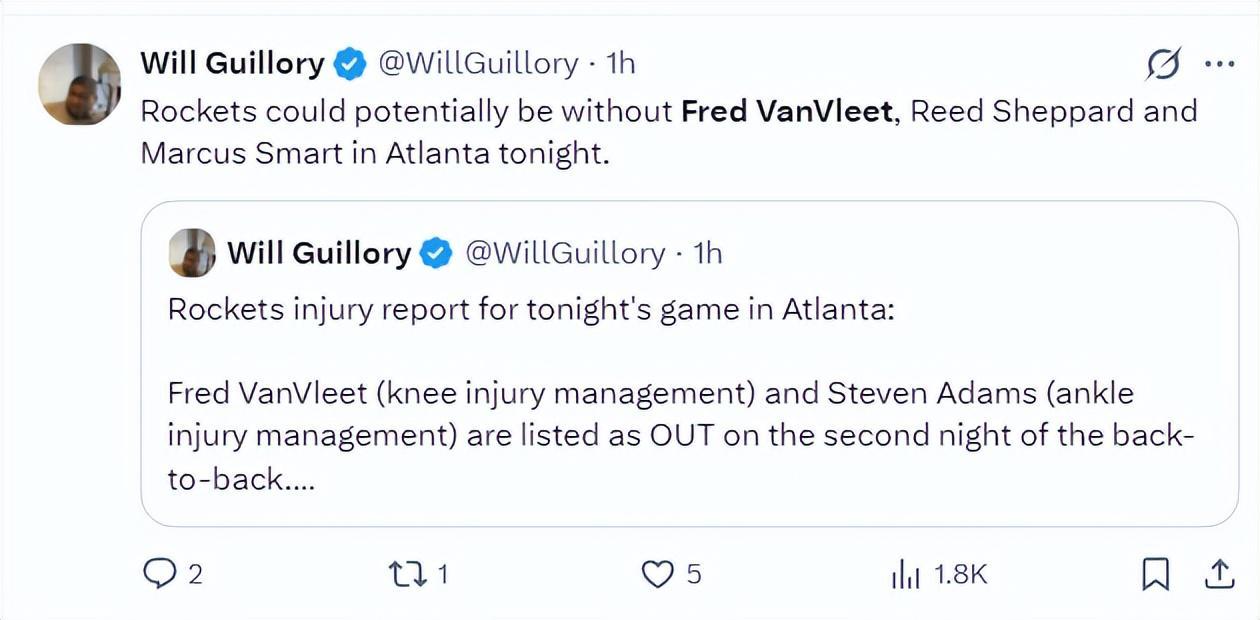The width and height of the screenshot is (1260, 620).
Task: Click the 1h timestamp in quoted tweet
Action: (x=708, y=253)
